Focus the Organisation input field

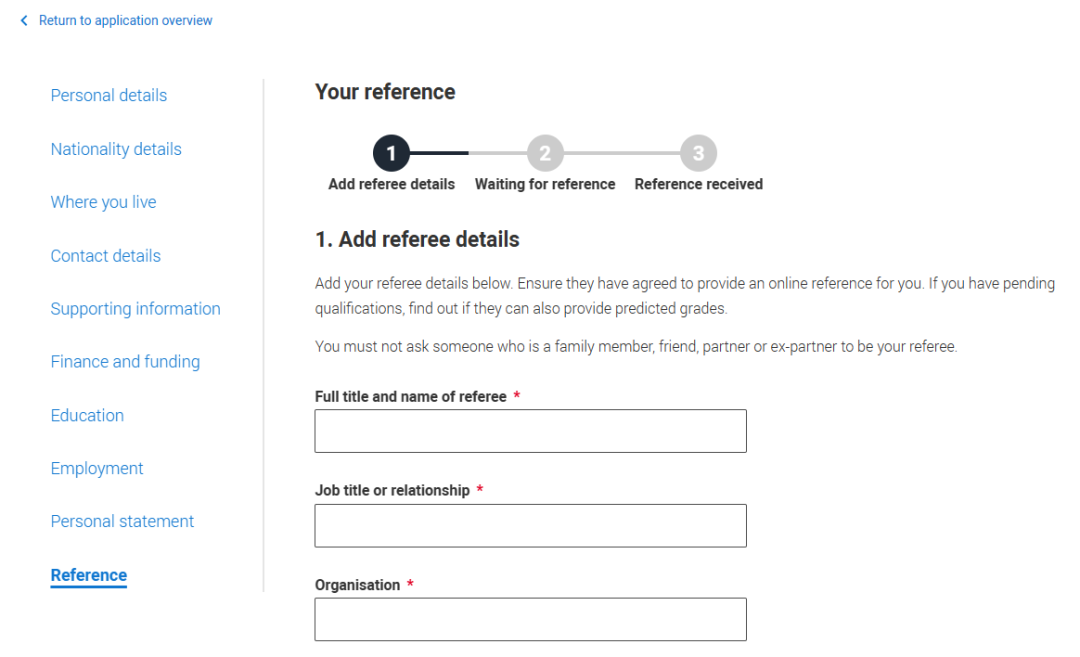pos(530,619)
